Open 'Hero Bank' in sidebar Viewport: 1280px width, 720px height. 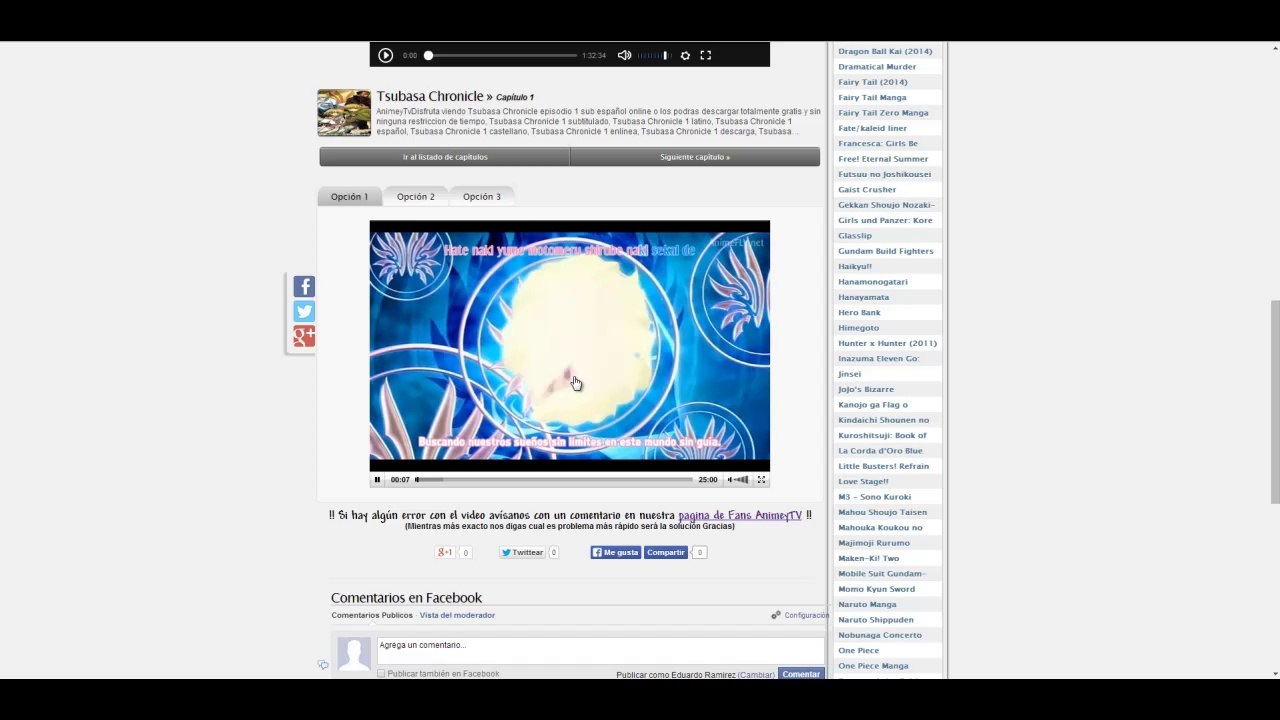[x=859, y=313]
